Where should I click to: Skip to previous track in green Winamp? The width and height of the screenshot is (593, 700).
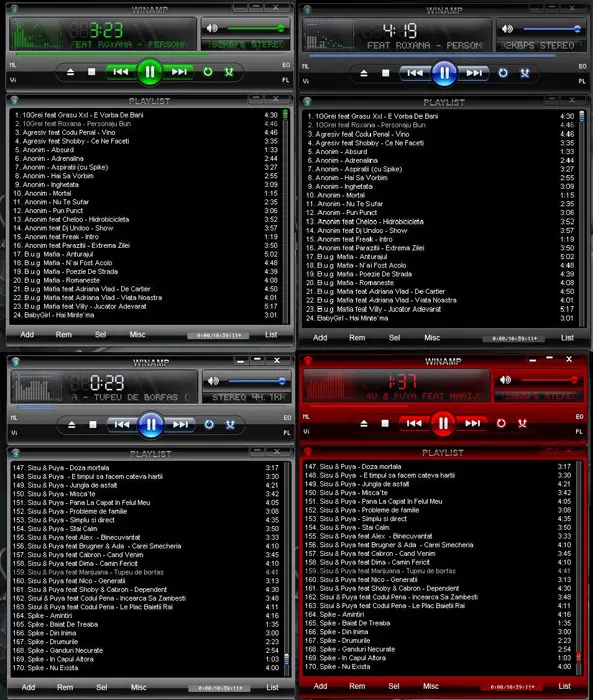(x=121, y=72)
